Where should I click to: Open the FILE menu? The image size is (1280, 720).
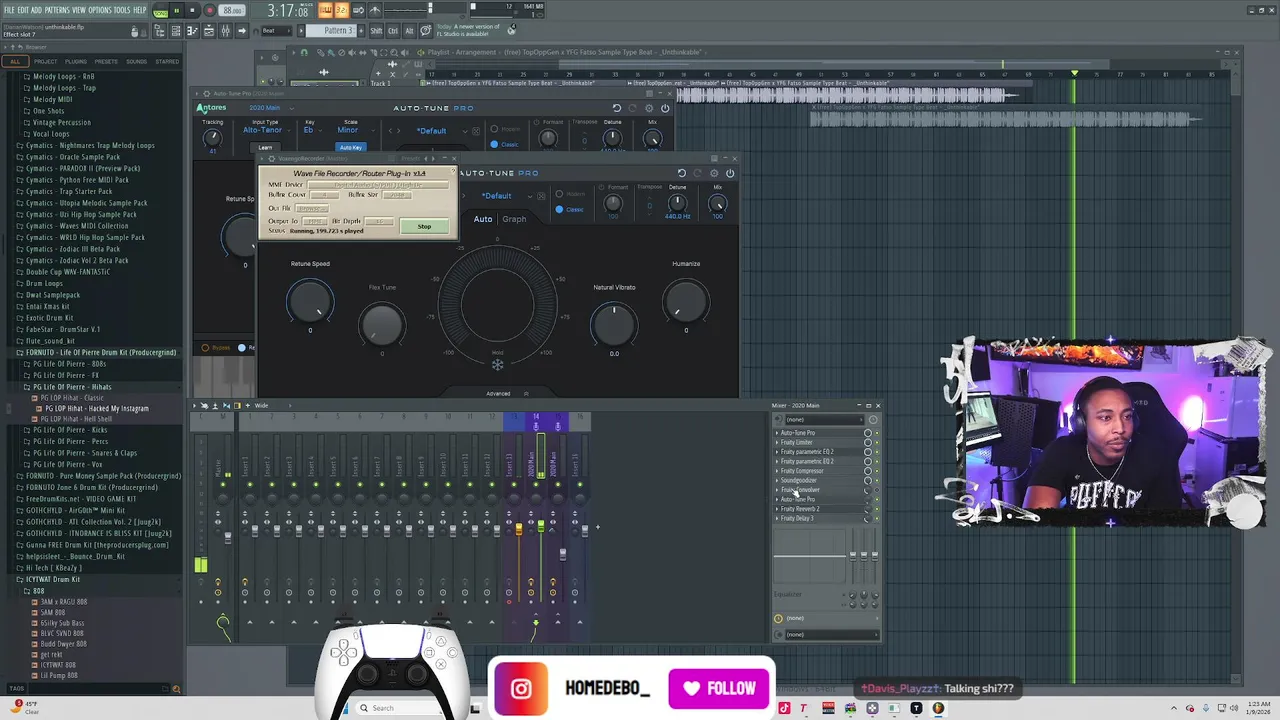pos(9,10)
